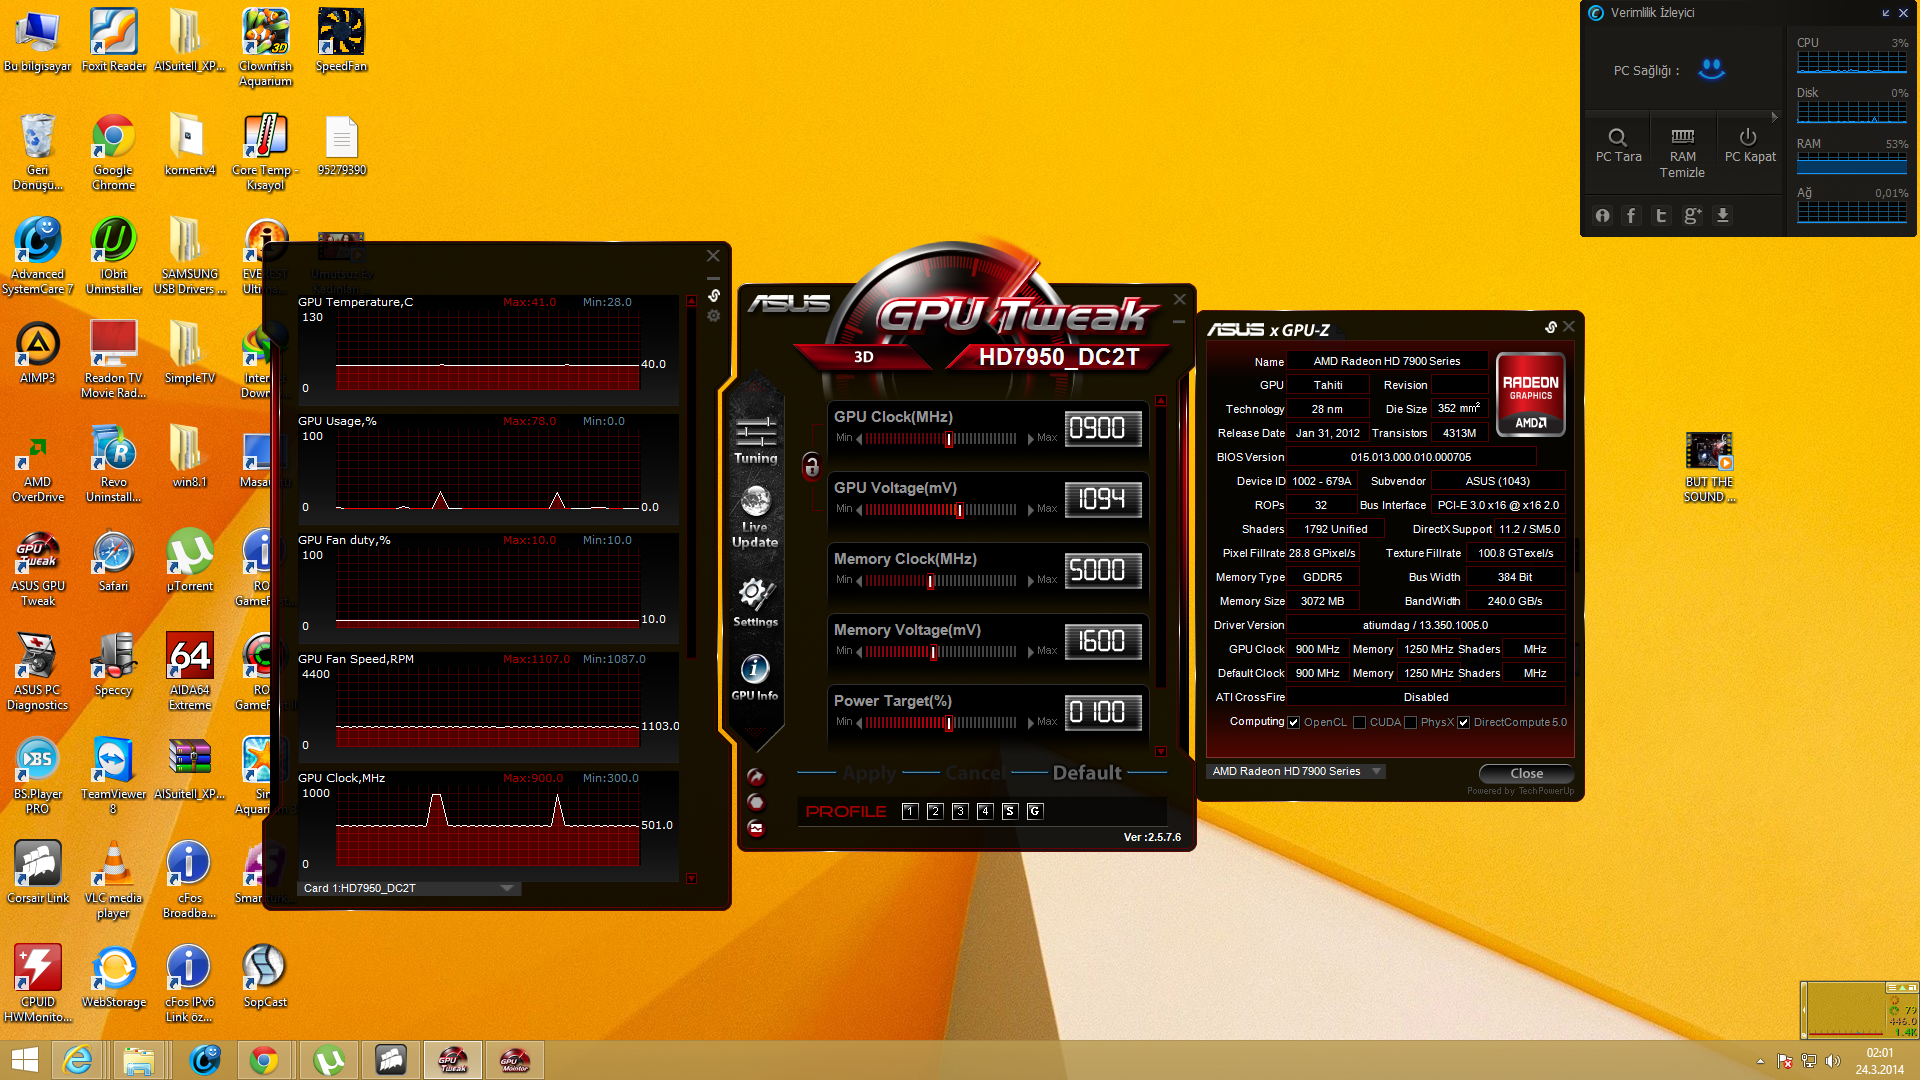Click the GPU-Z link/dock icon

[1551, 327]
